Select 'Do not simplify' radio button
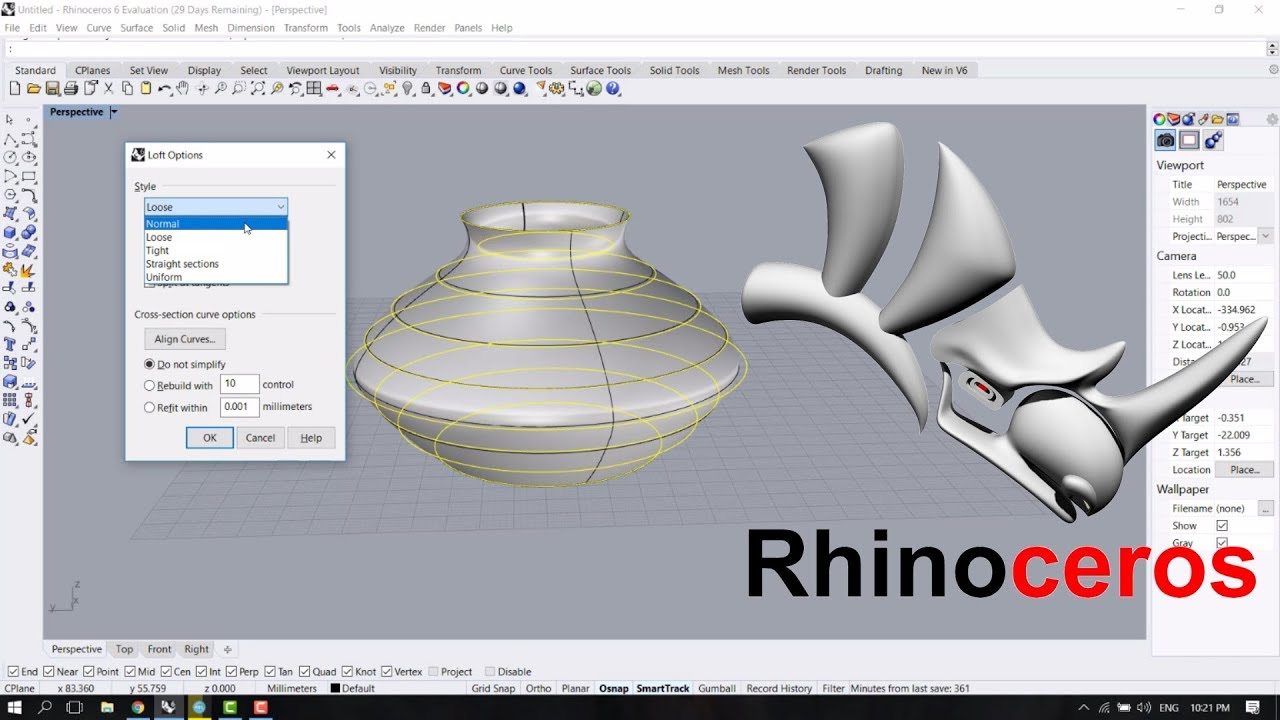Image resolution: width=1280 pixels, height=720 pixels. [x=149, y=365]
